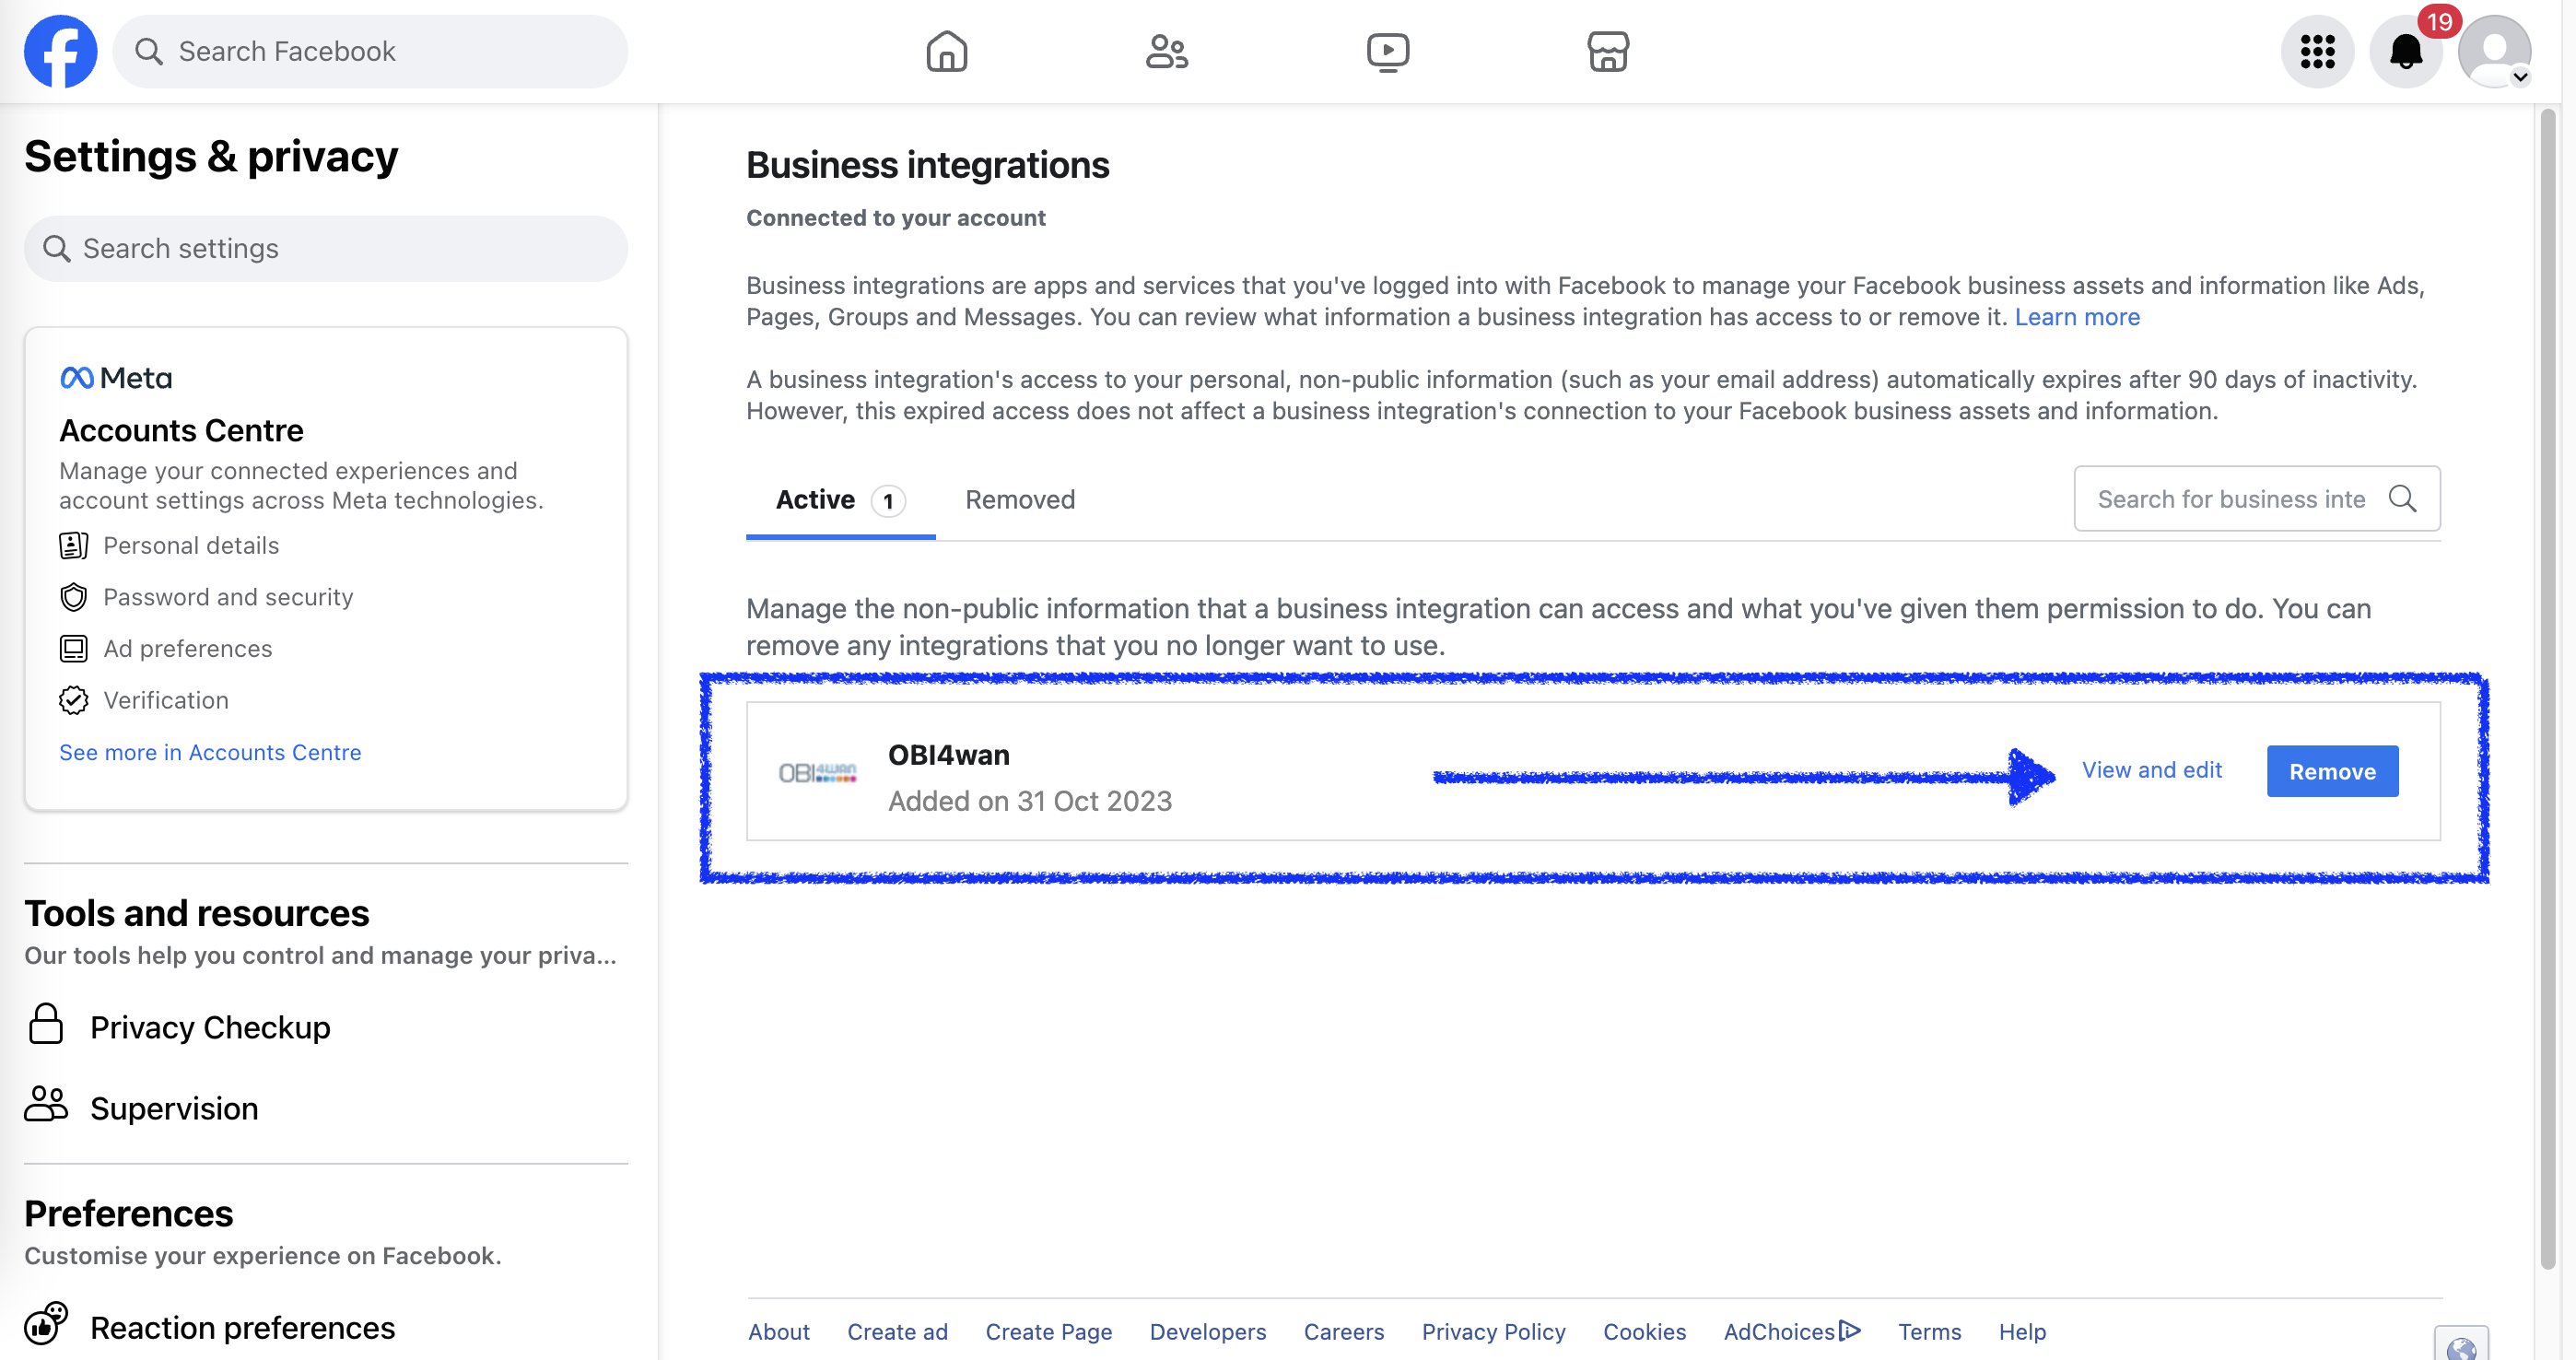Open Privacy Checkup

pos(210,1027)
